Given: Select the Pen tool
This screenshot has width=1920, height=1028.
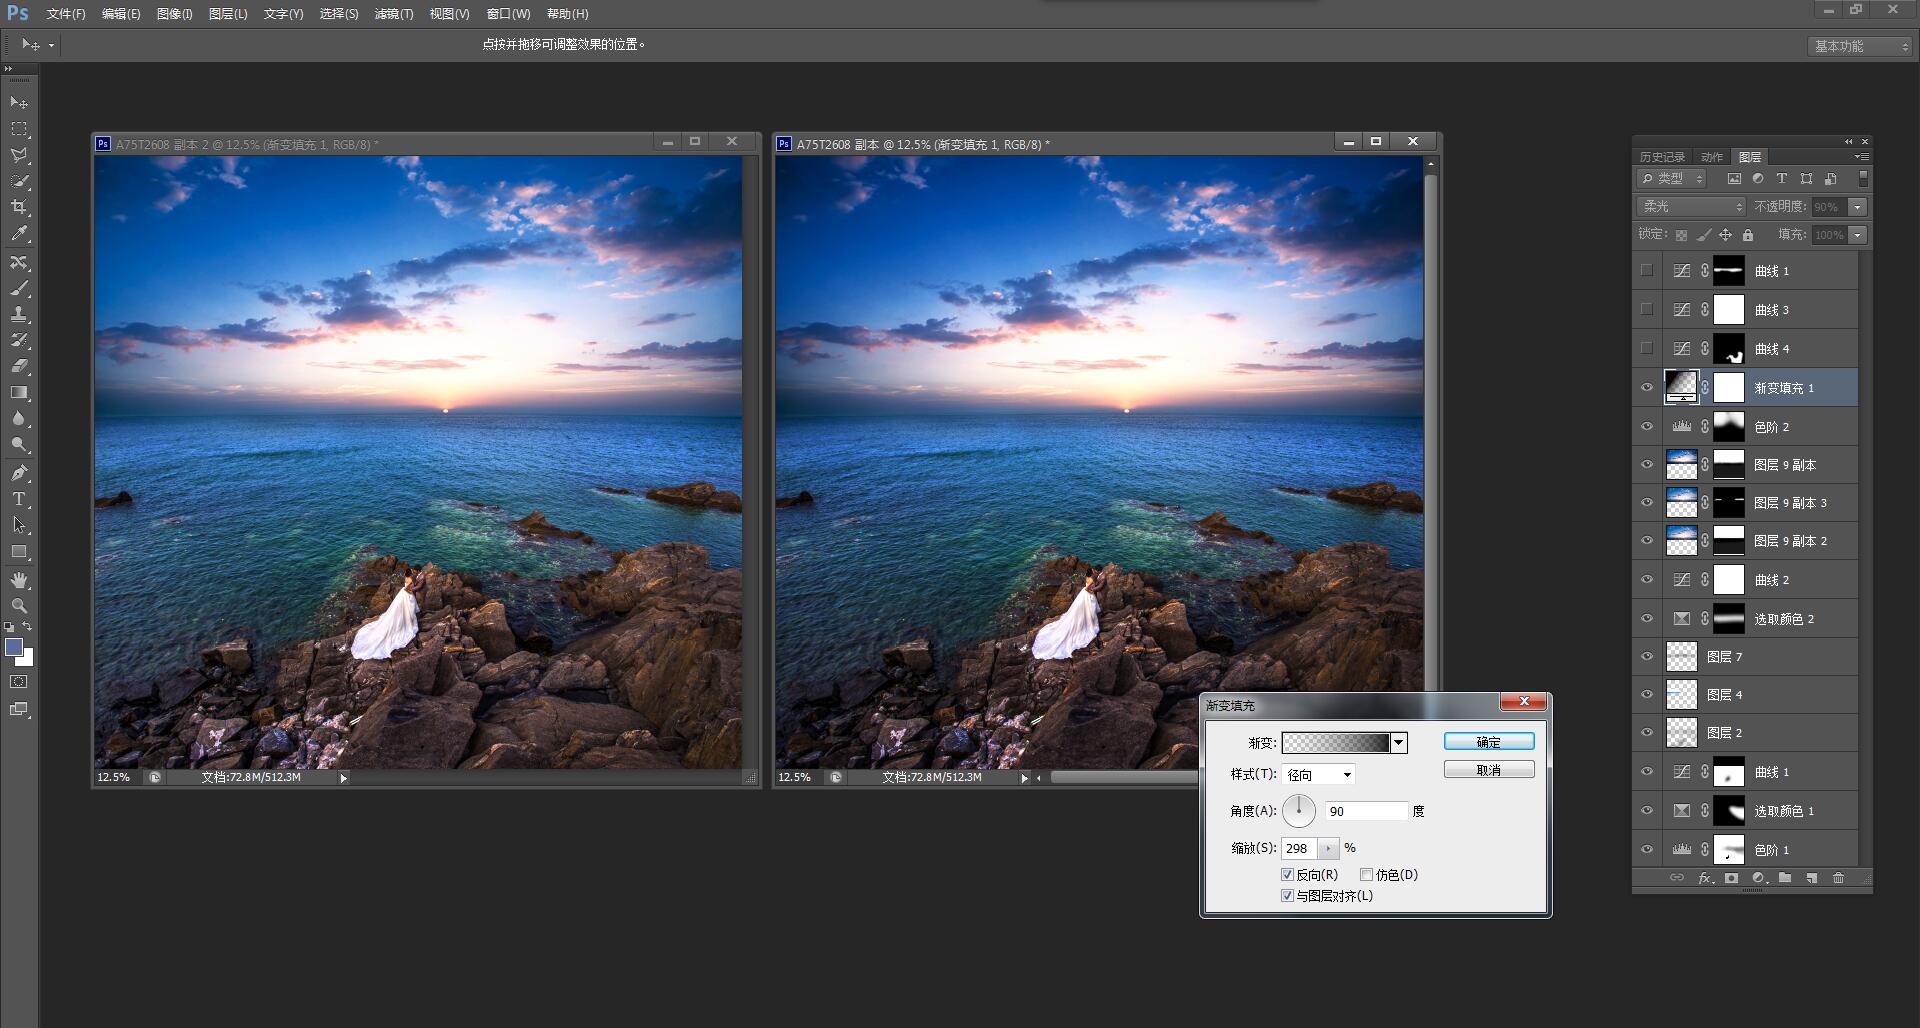Looking at the screenshot, I should coord(19,473).
